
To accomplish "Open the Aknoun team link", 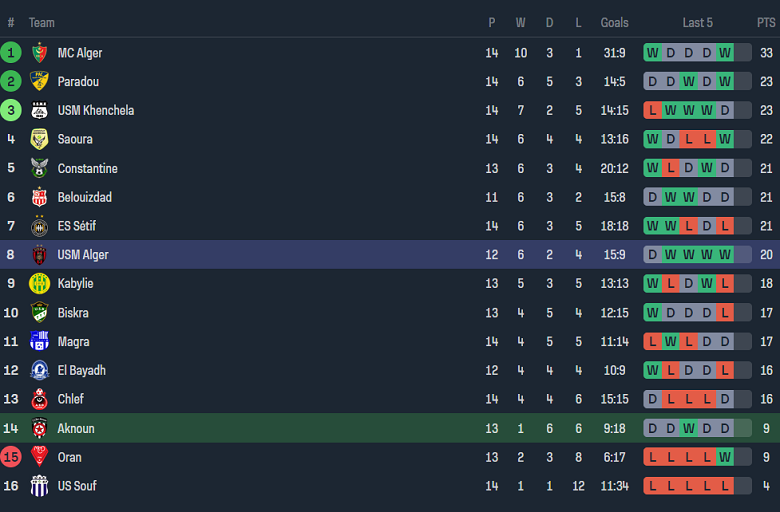I will 78,428.
